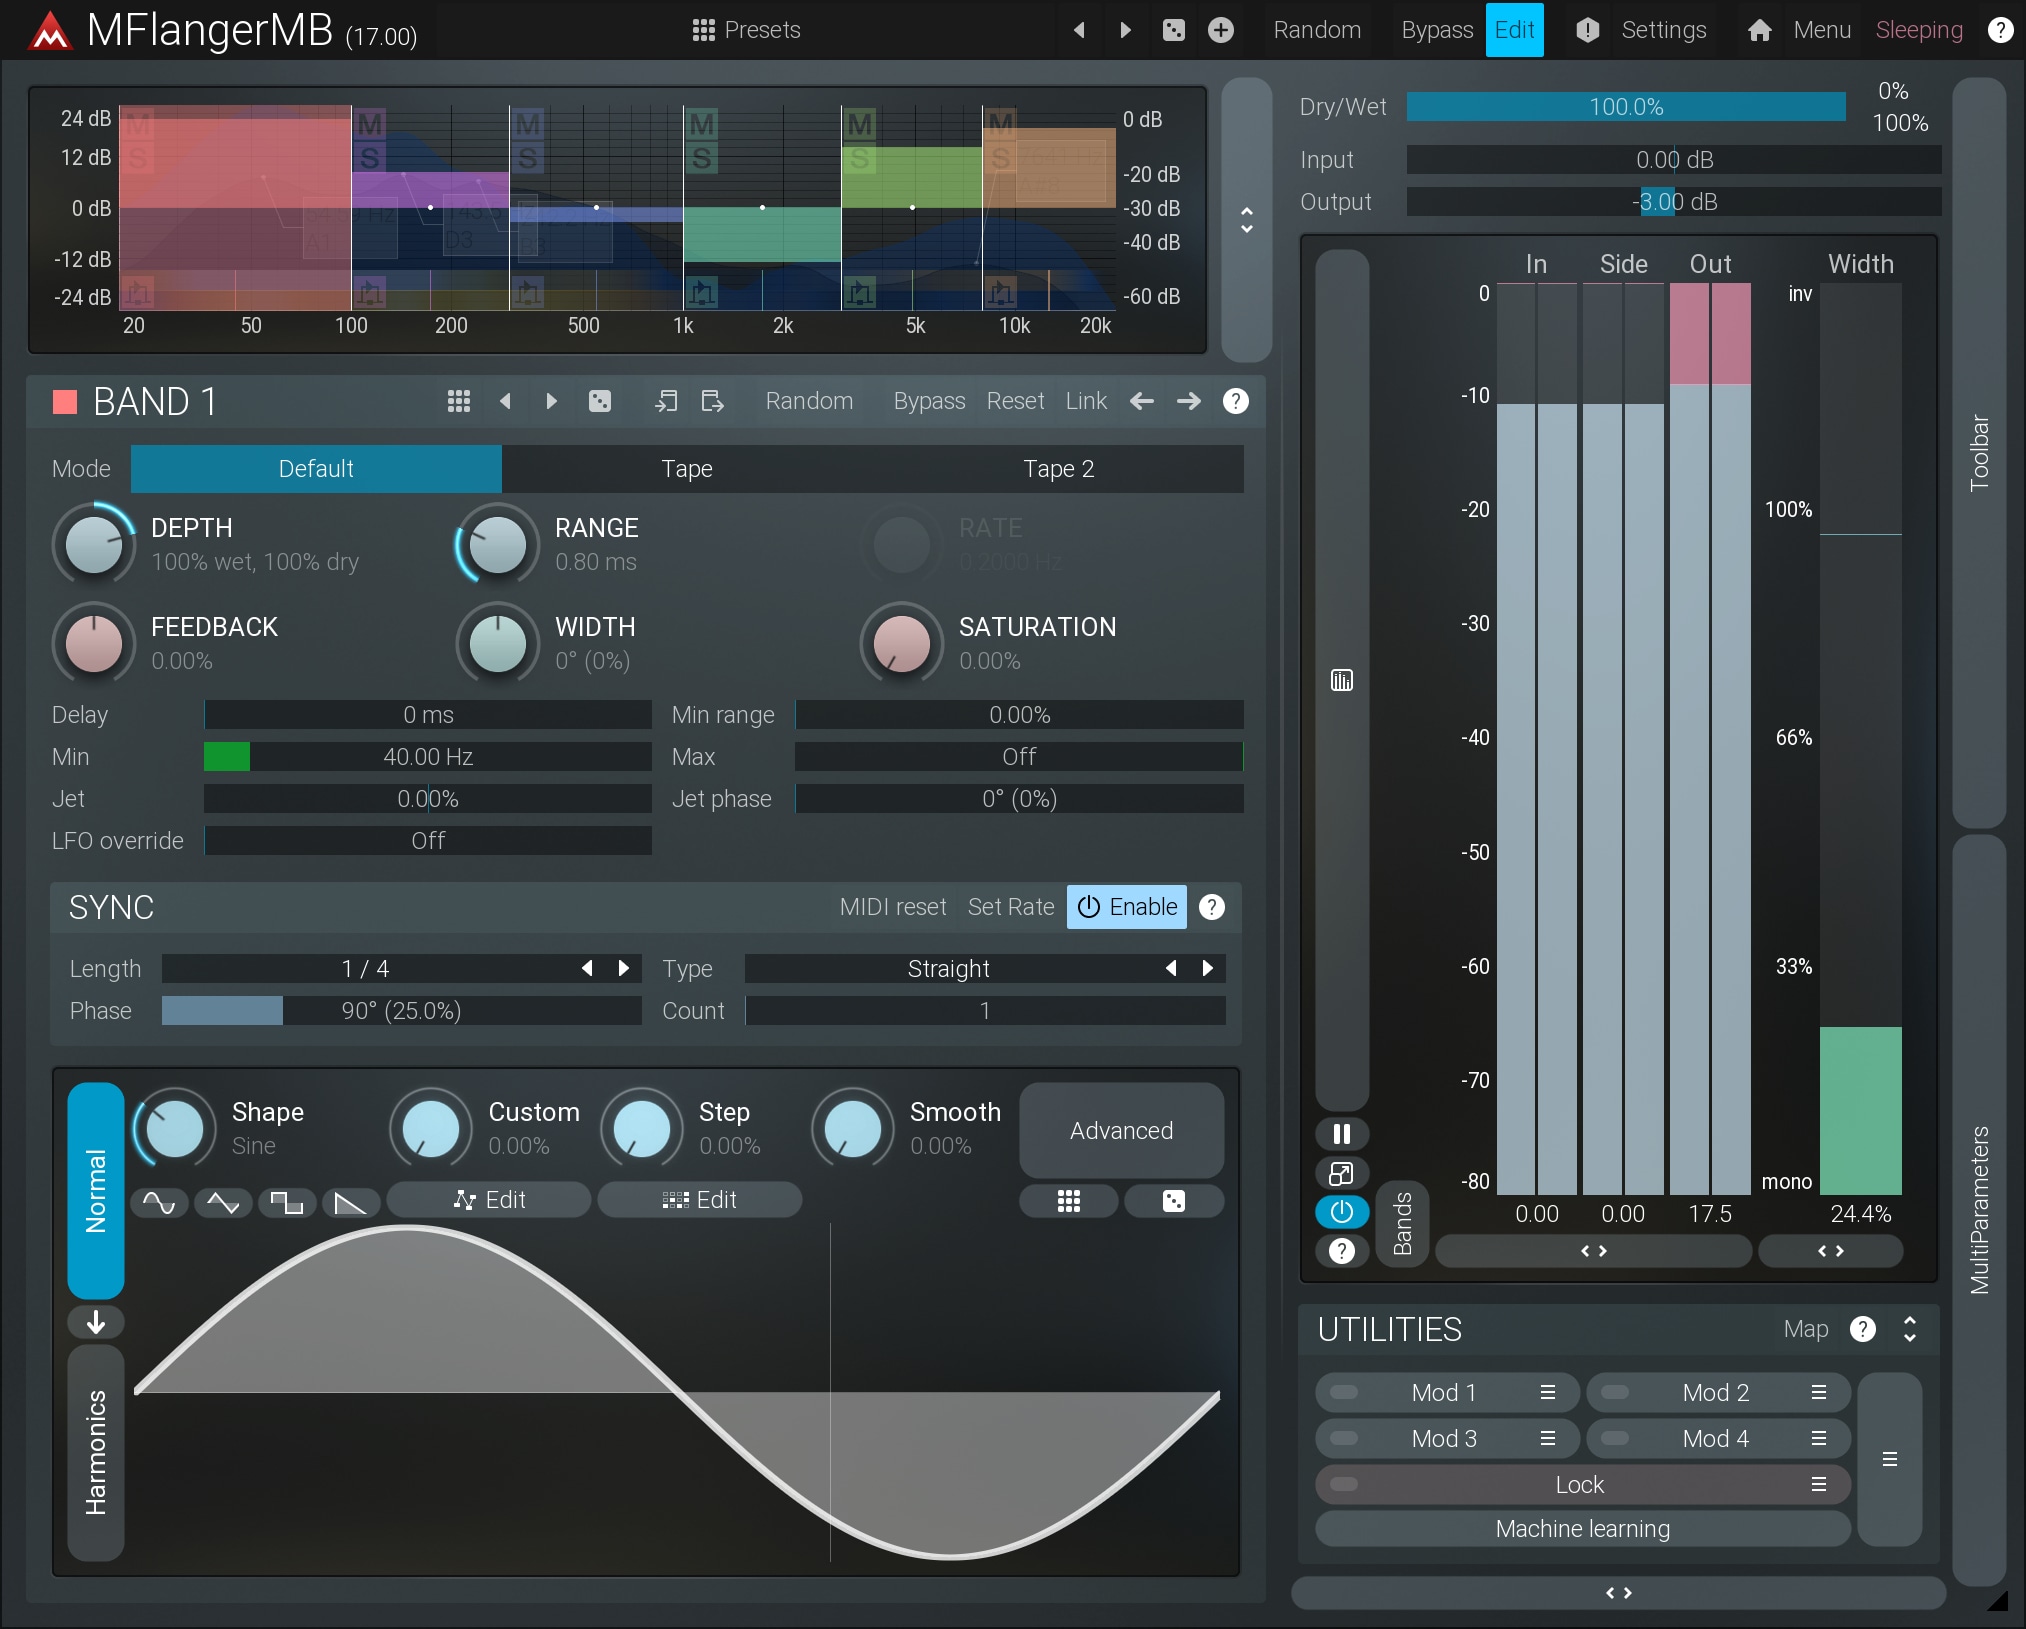The height and width of the screenshot is (1629, 2026).
Task: Switch to the Harmonics tab
Action: (96, 1452)
